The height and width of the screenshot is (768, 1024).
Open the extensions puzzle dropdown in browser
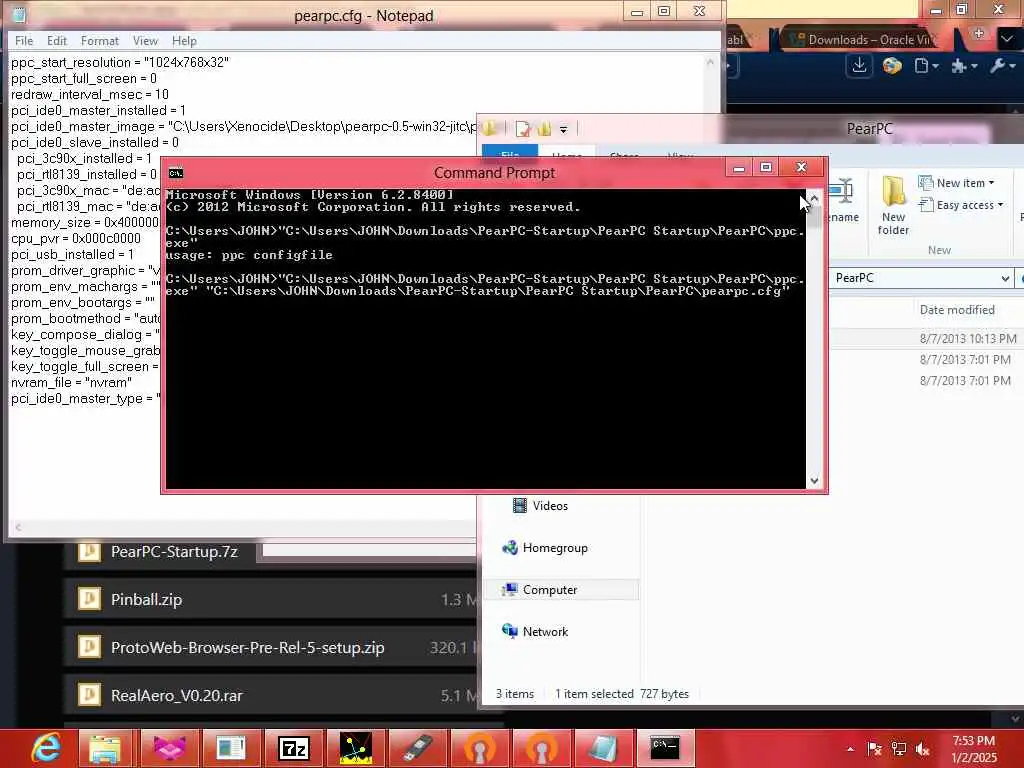[964, 65]
